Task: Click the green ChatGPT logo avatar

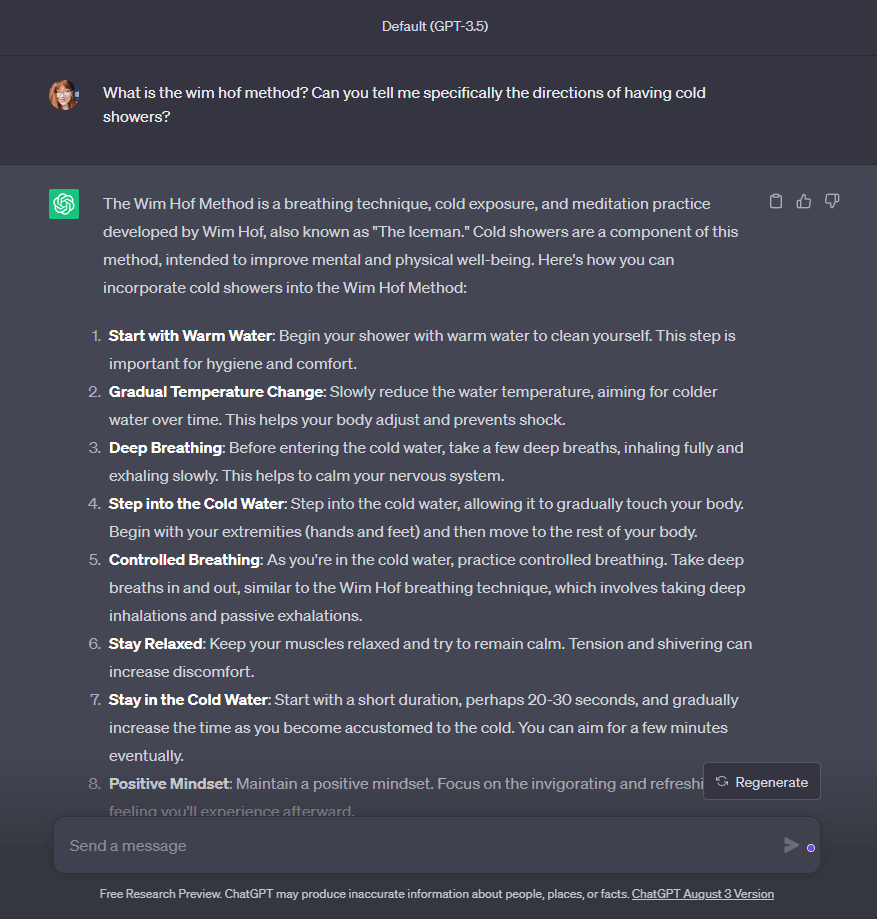Action: pos(64,204)
